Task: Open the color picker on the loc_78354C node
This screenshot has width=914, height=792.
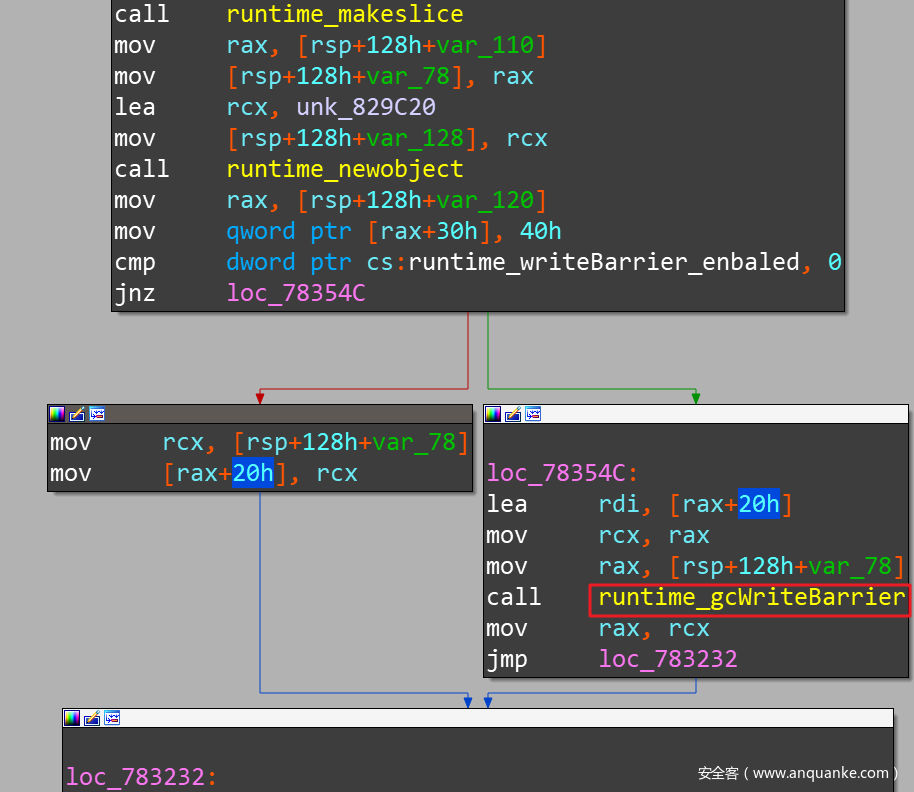Action: [x=493, y=414]
